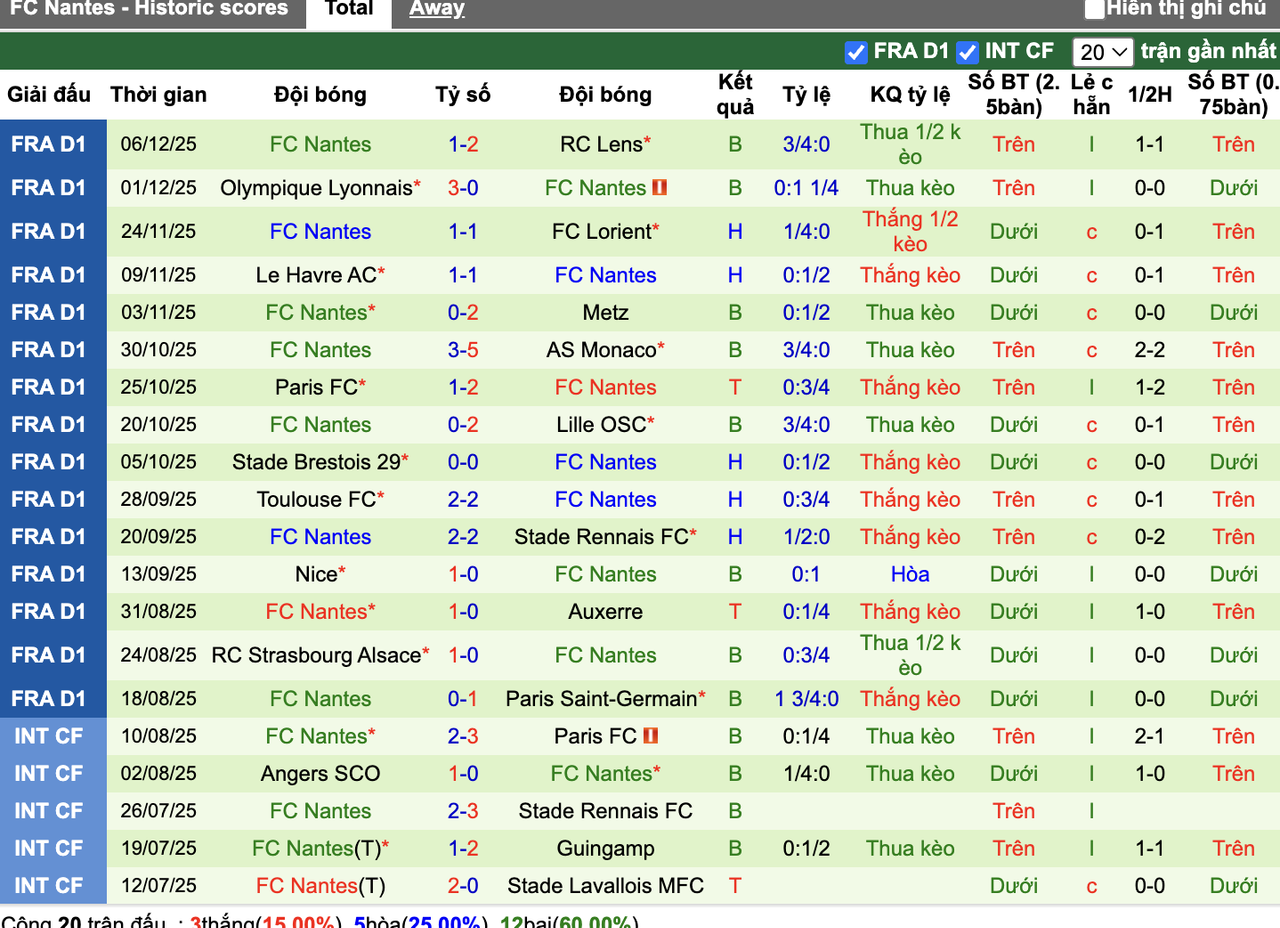Click the date 30/10/25
This screenshot has width=1280, height=928.
(x=159, y=350)
